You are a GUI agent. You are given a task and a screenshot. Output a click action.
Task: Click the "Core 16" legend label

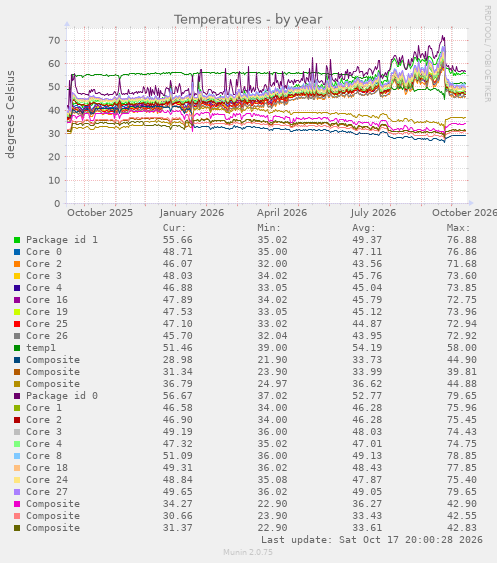click(x=47, y=300)
